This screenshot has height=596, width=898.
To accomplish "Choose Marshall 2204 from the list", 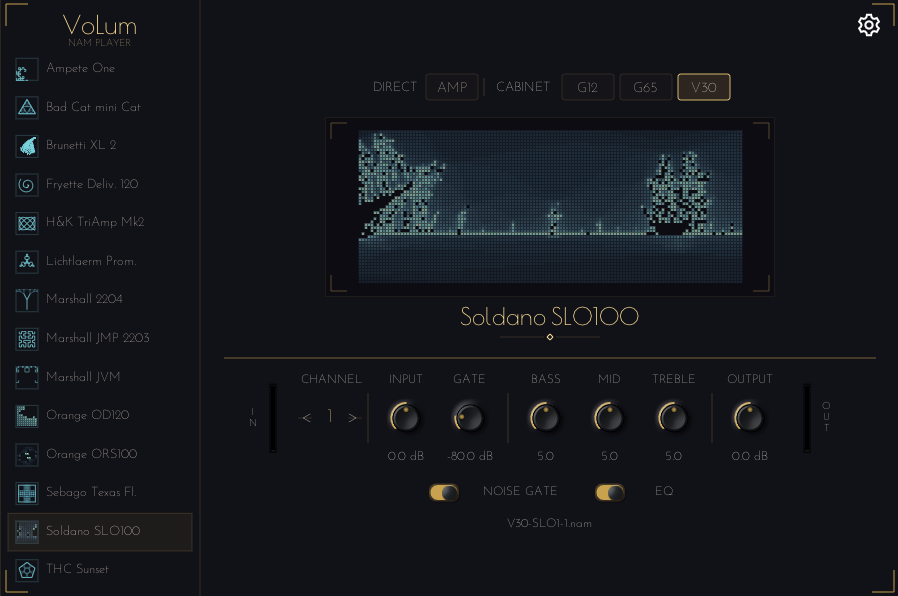I will (x=100, y=299).
